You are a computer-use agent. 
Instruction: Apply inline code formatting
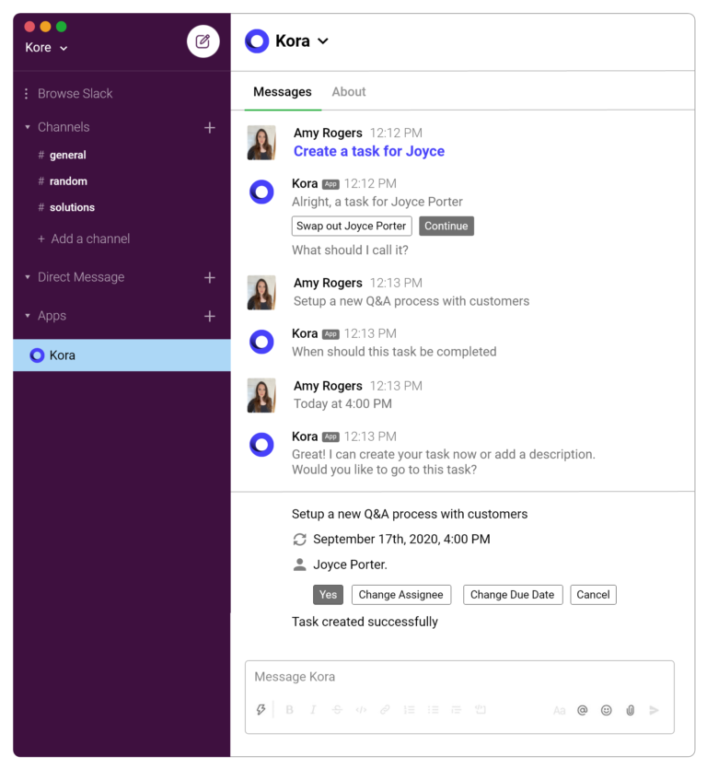pyautogui.click(x=361, y=710)
